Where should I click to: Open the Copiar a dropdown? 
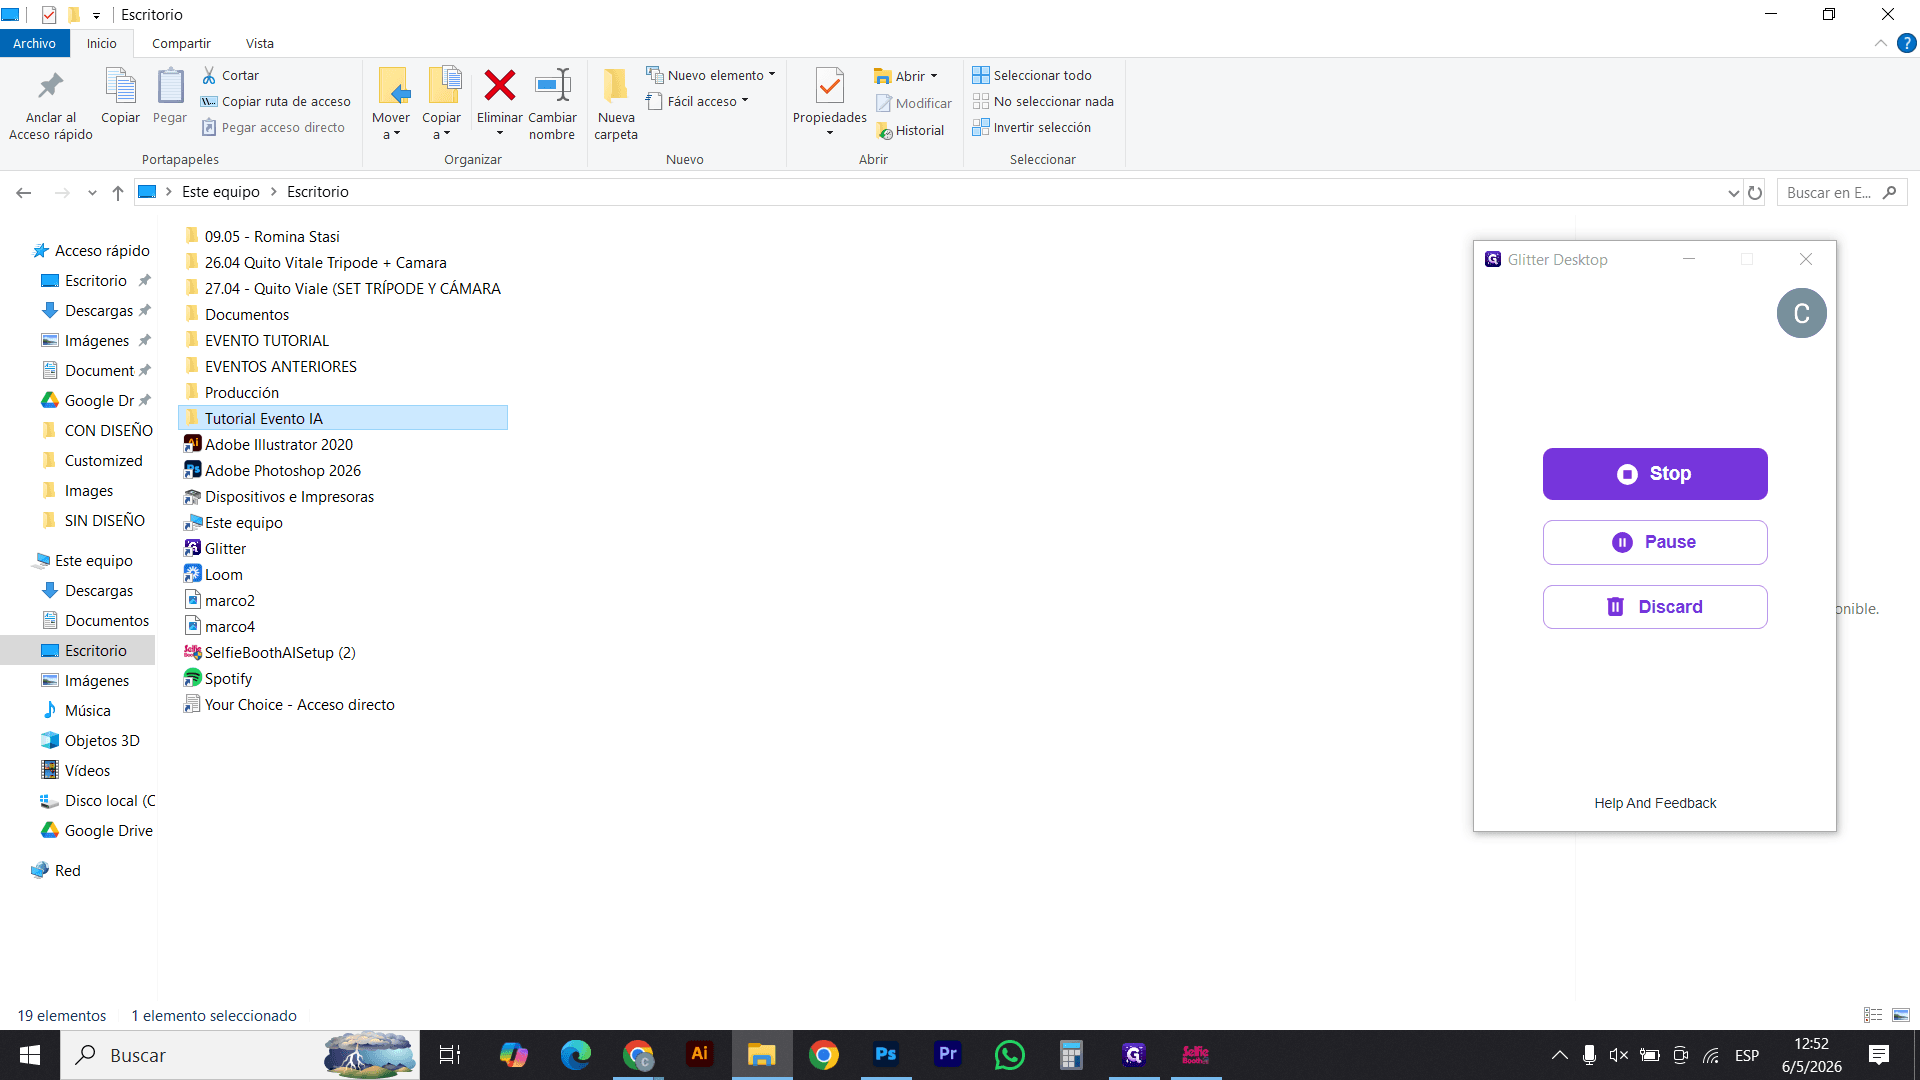click(x=441, y=126)
